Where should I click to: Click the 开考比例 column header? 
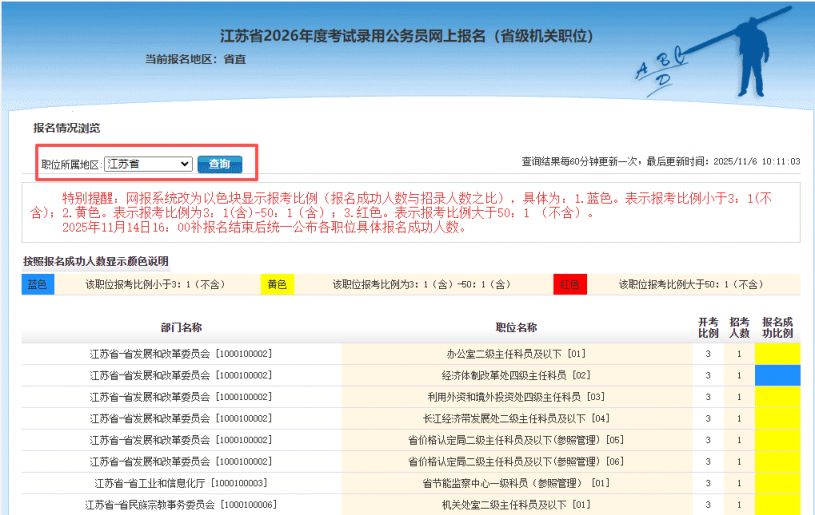click(x=707, y=327)
